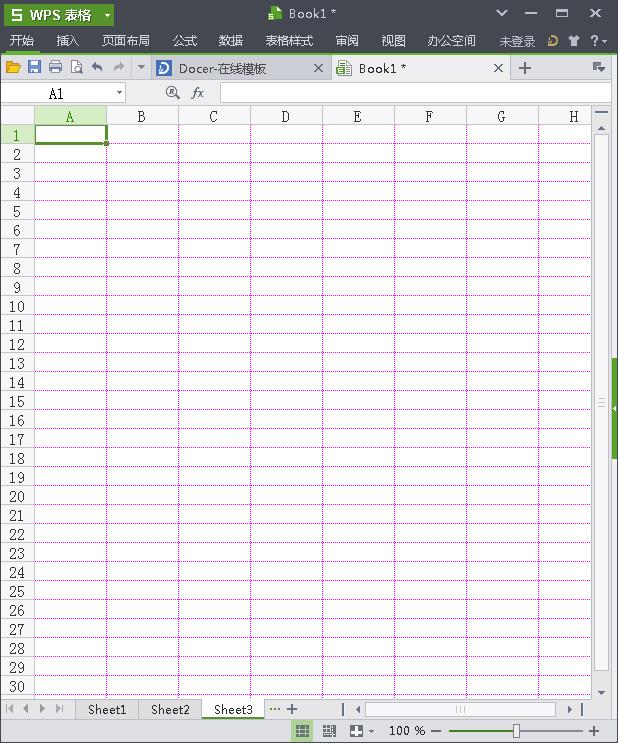
Task: Open the help question mark menu
Action: pyautogui.click(x=598, y=41)
